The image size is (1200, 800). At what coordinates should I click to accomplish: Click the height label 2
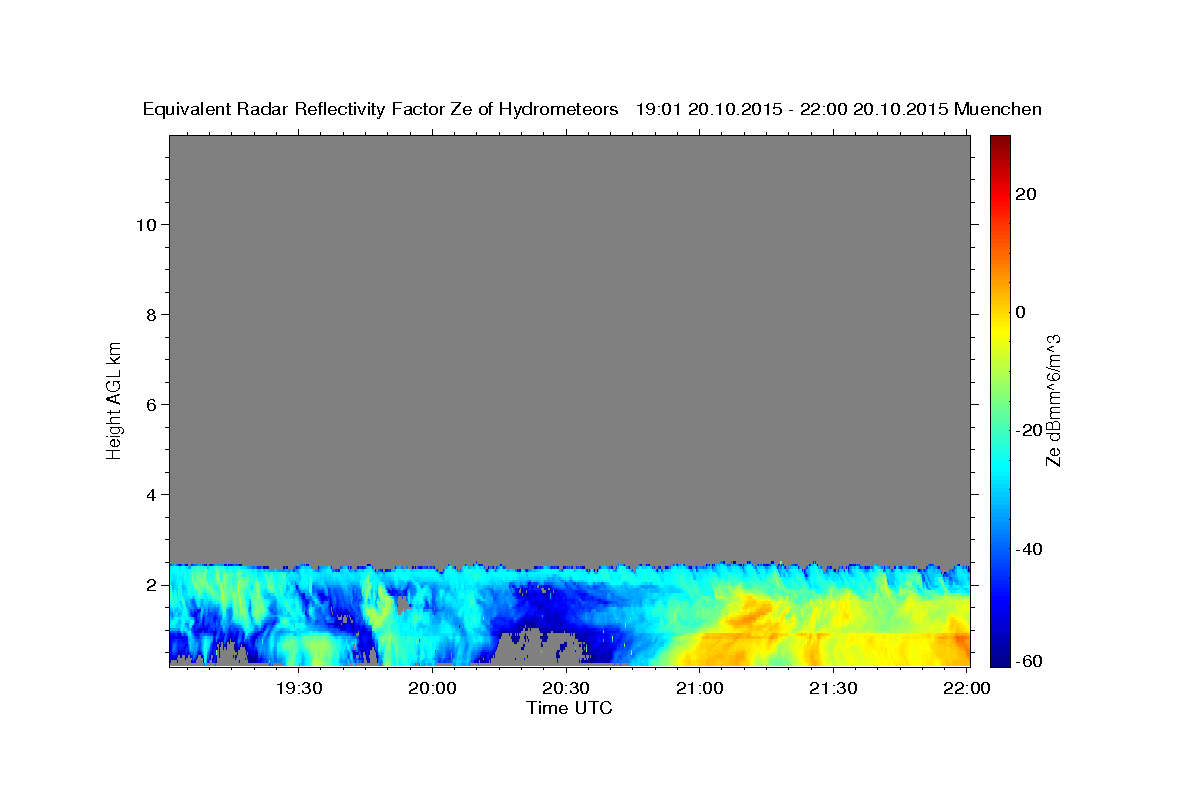coord(150,584)
